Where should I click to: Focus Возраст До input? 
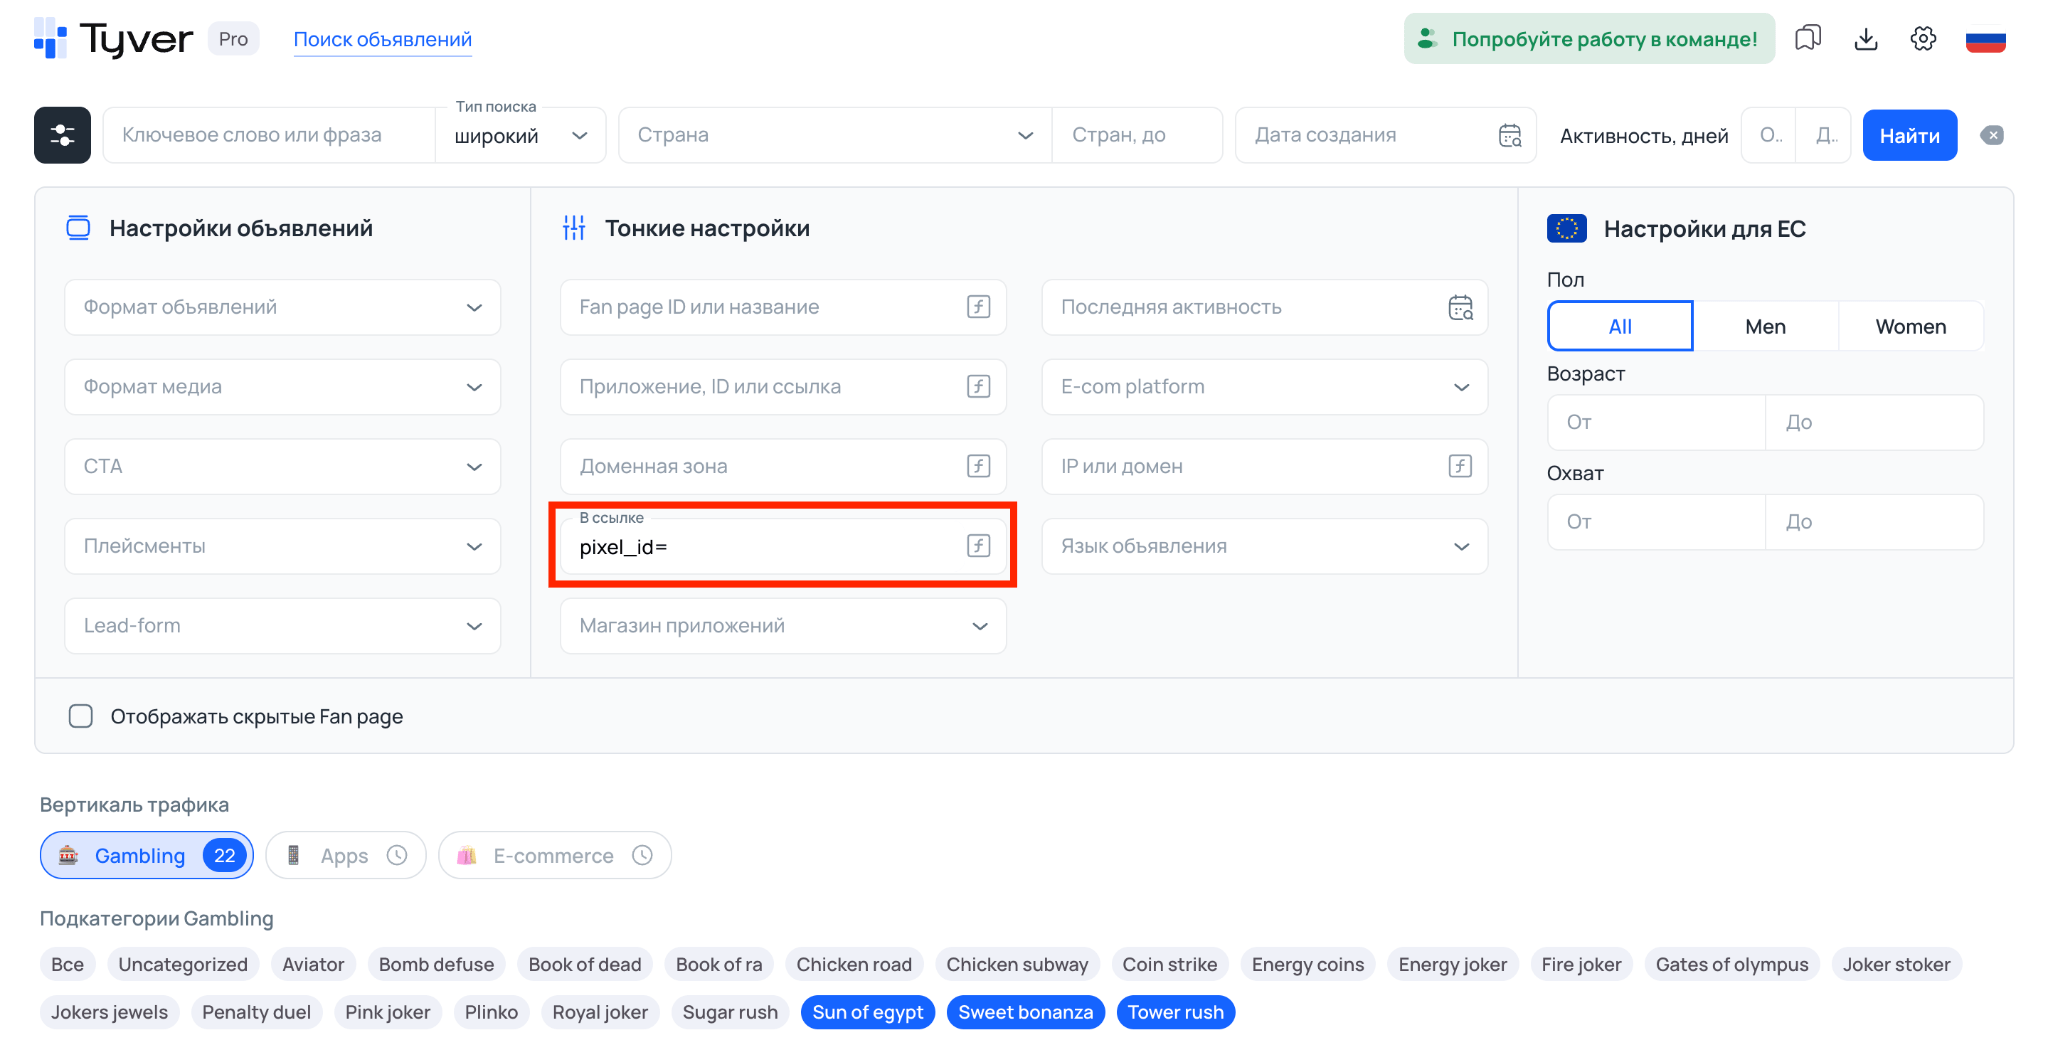1875,422
